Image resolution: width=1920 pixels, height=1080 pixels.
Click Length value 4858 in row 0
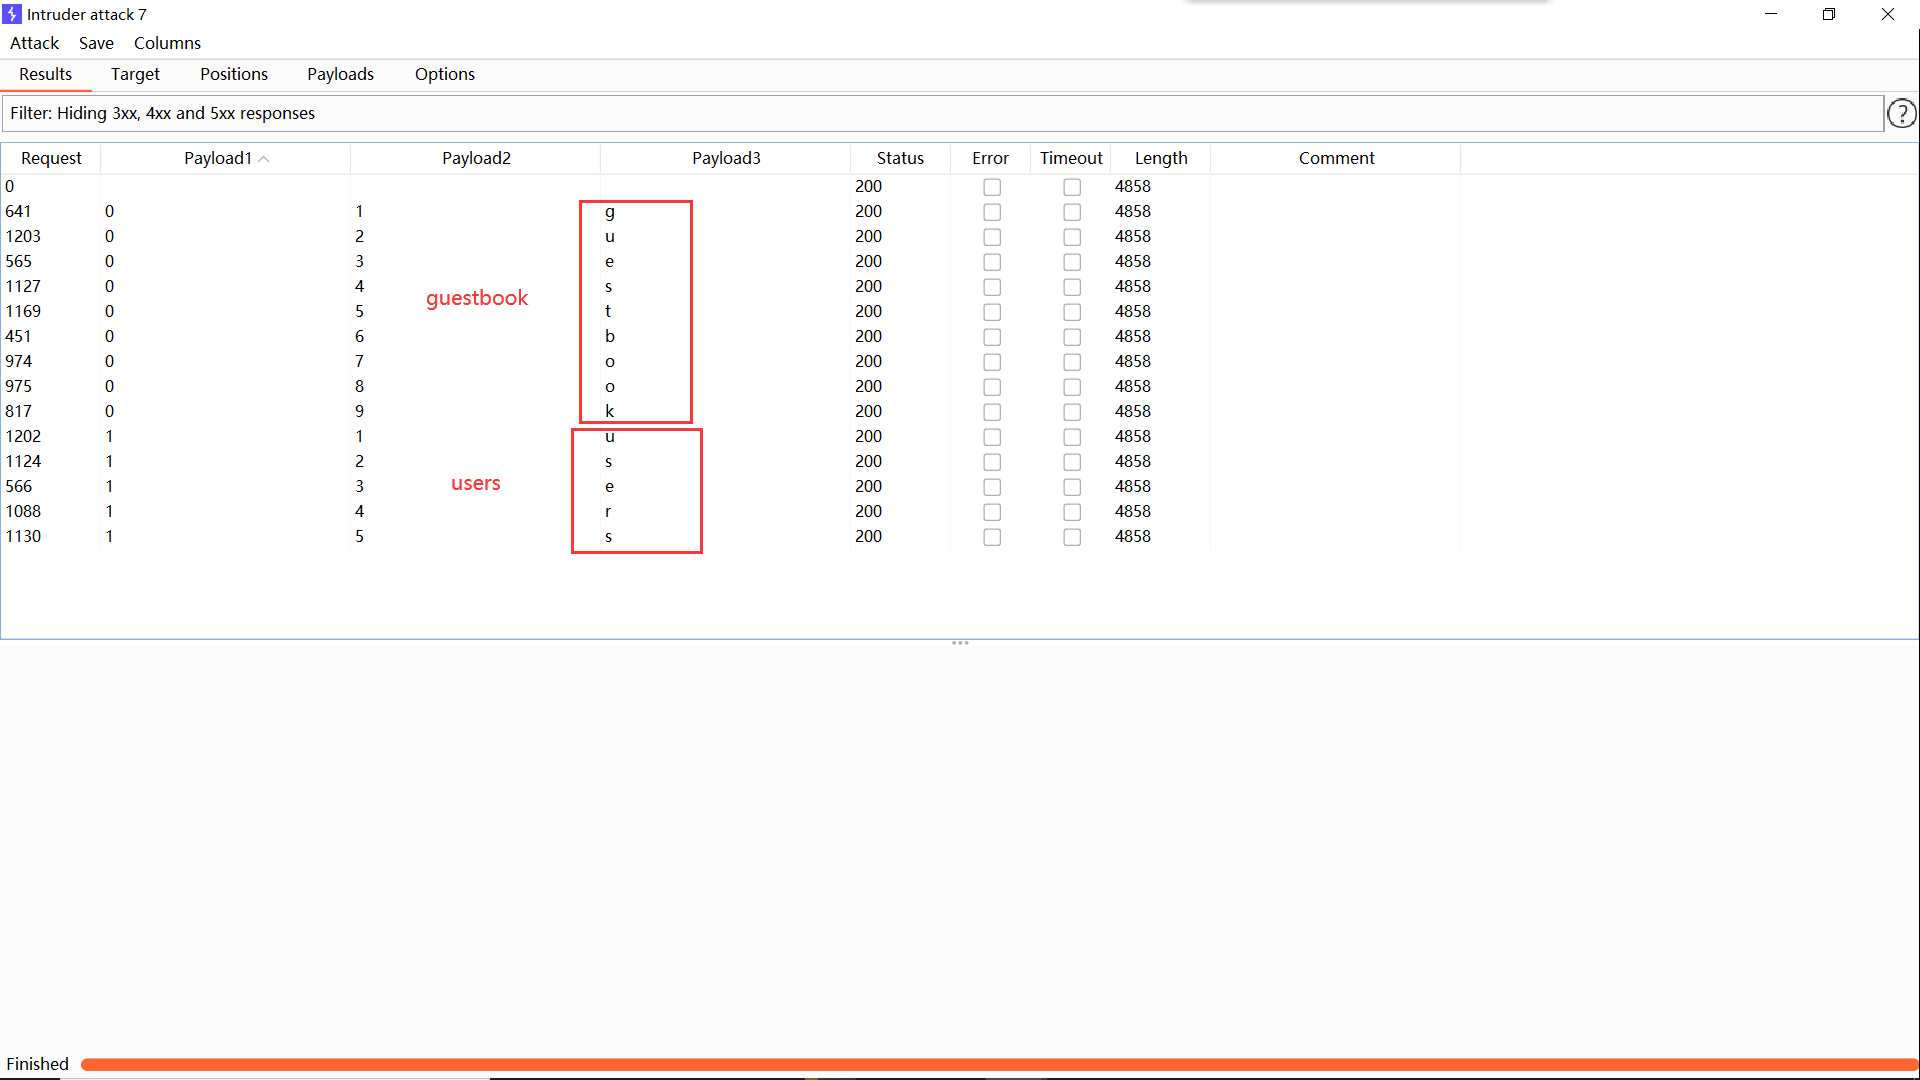pos(1133,186)
